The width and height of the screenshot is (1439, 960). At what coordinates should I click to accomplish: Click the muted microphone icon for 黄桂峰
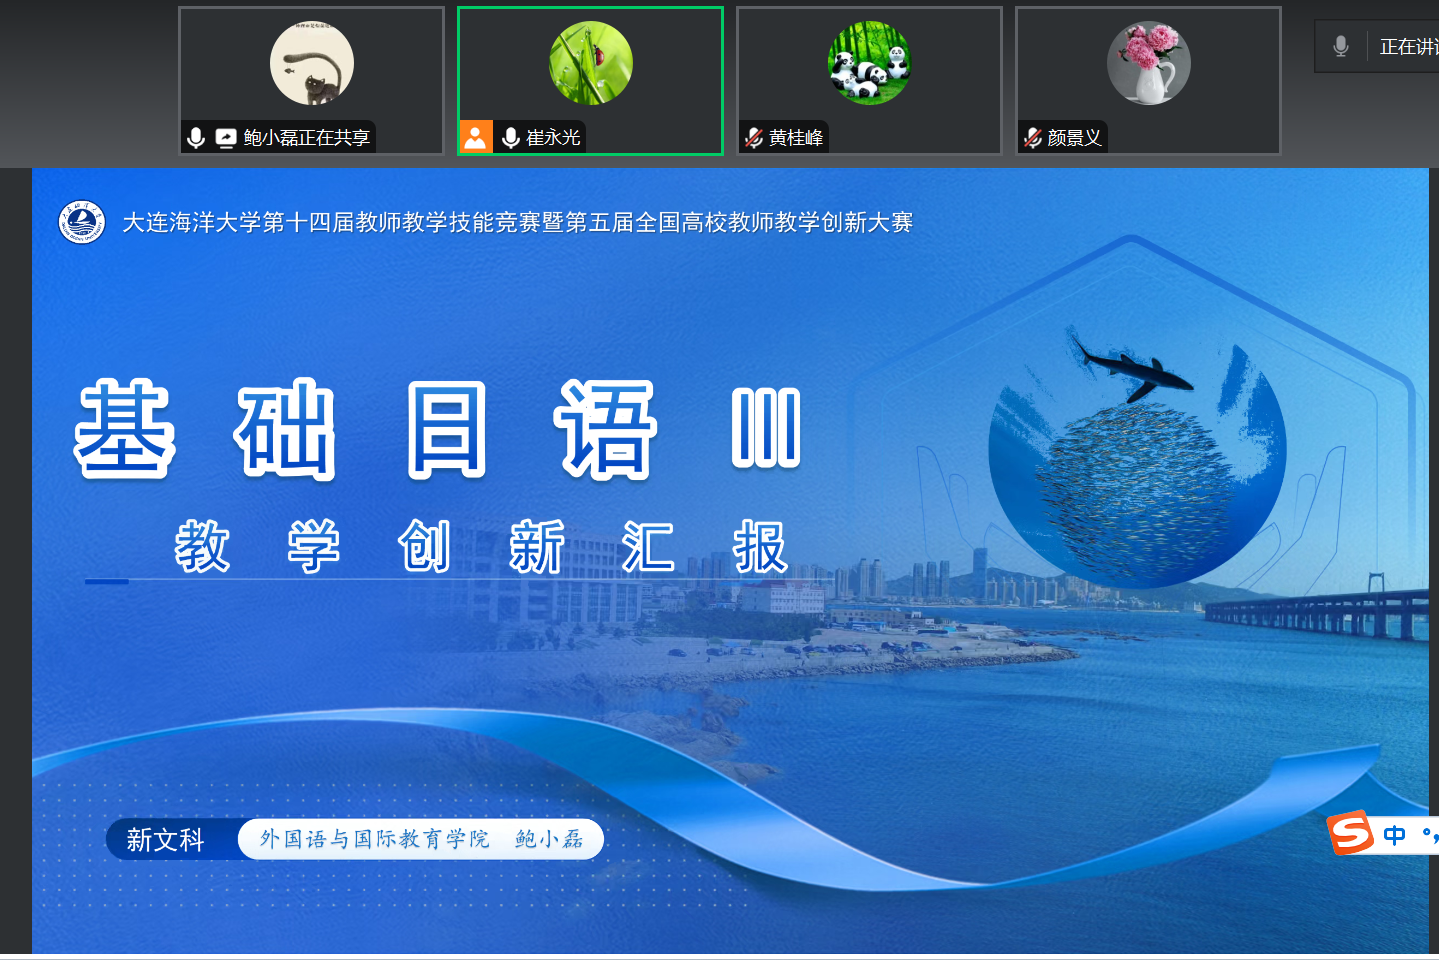754,138
